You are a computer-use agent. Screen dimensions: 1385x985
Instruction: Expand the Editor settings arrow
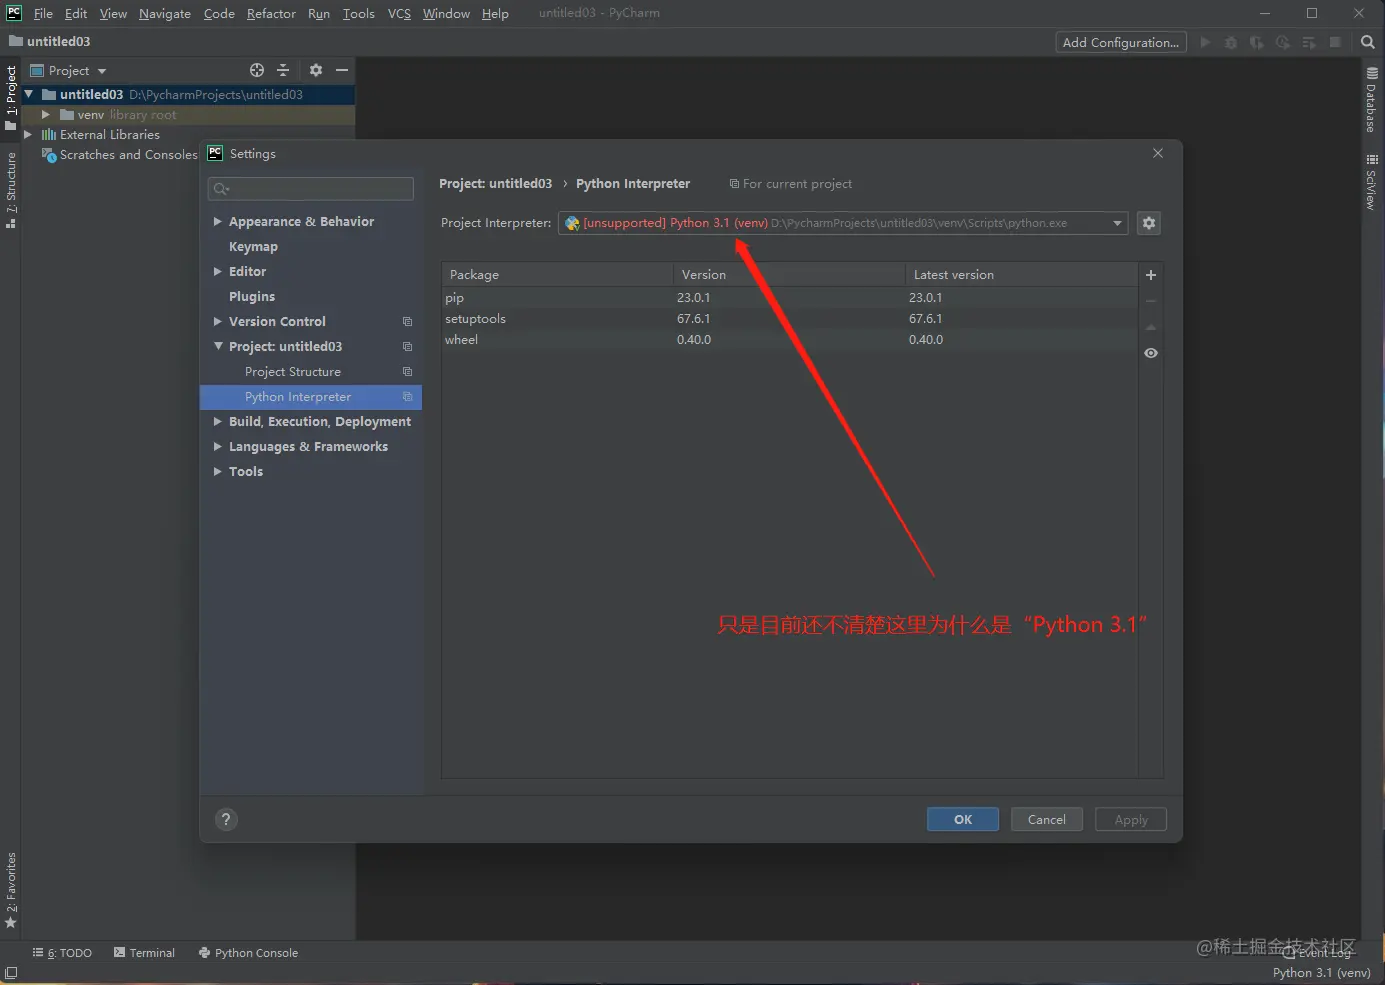(x=217, y=271)
